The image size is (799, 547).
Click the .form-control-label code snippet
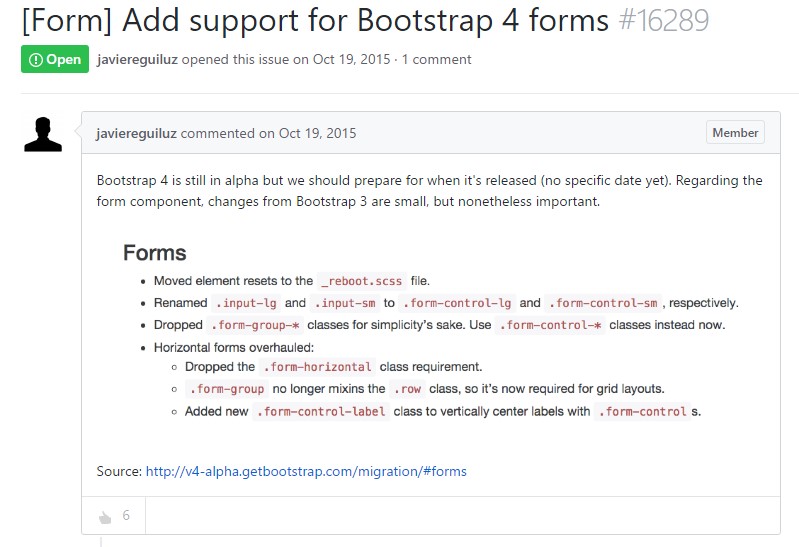[321, 411]
